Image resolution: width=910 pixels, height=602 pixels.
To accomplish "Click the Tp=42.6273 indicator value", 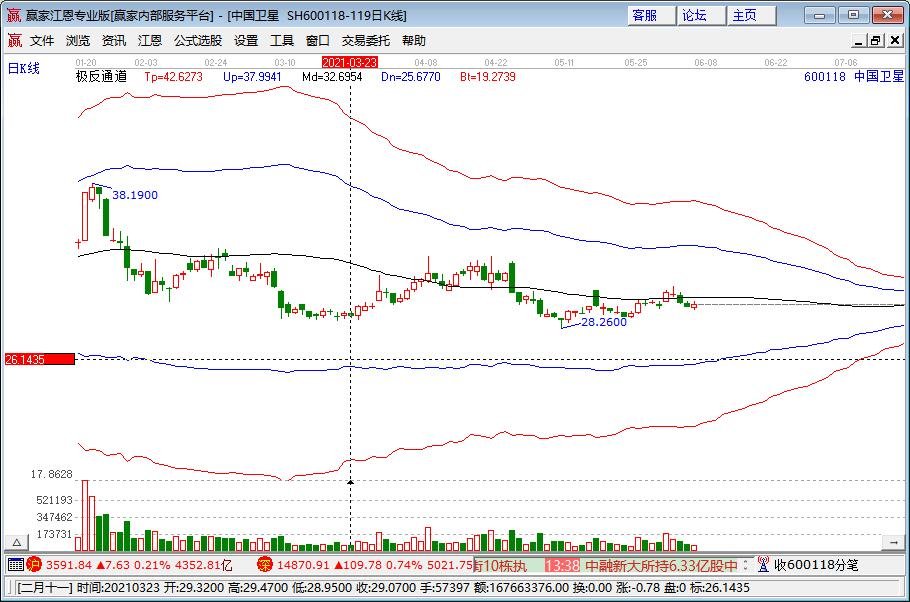I will 174,77.
